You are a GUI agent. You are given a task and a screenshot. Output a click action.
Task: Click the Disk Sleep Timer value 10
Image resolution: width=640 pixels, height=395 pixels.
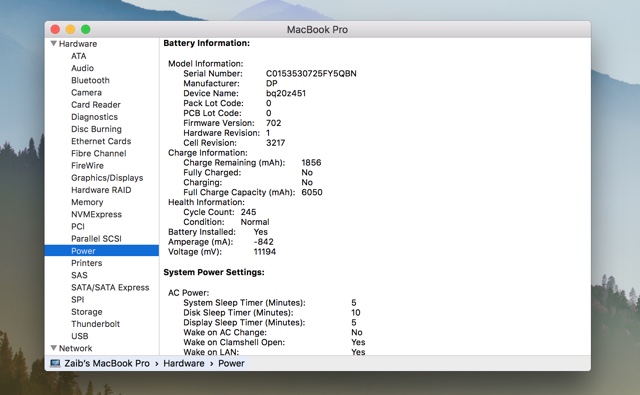pos(356,313)
